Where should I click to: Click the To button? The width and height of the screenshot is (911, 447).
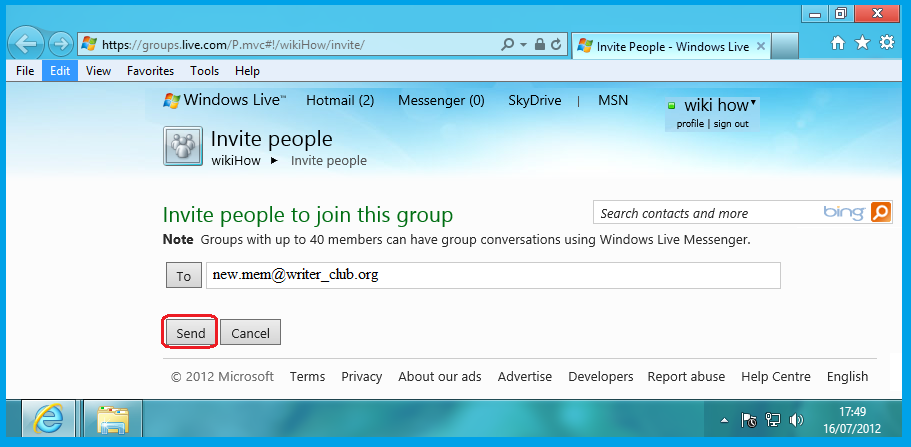(184, 276)
